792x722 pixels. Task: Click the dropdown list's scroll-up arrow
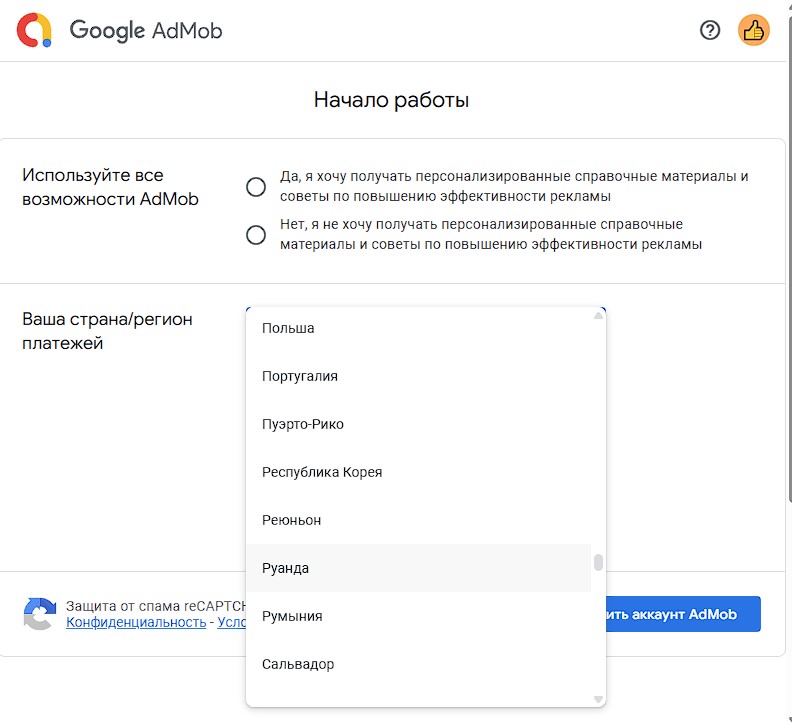tap(598, 315)
